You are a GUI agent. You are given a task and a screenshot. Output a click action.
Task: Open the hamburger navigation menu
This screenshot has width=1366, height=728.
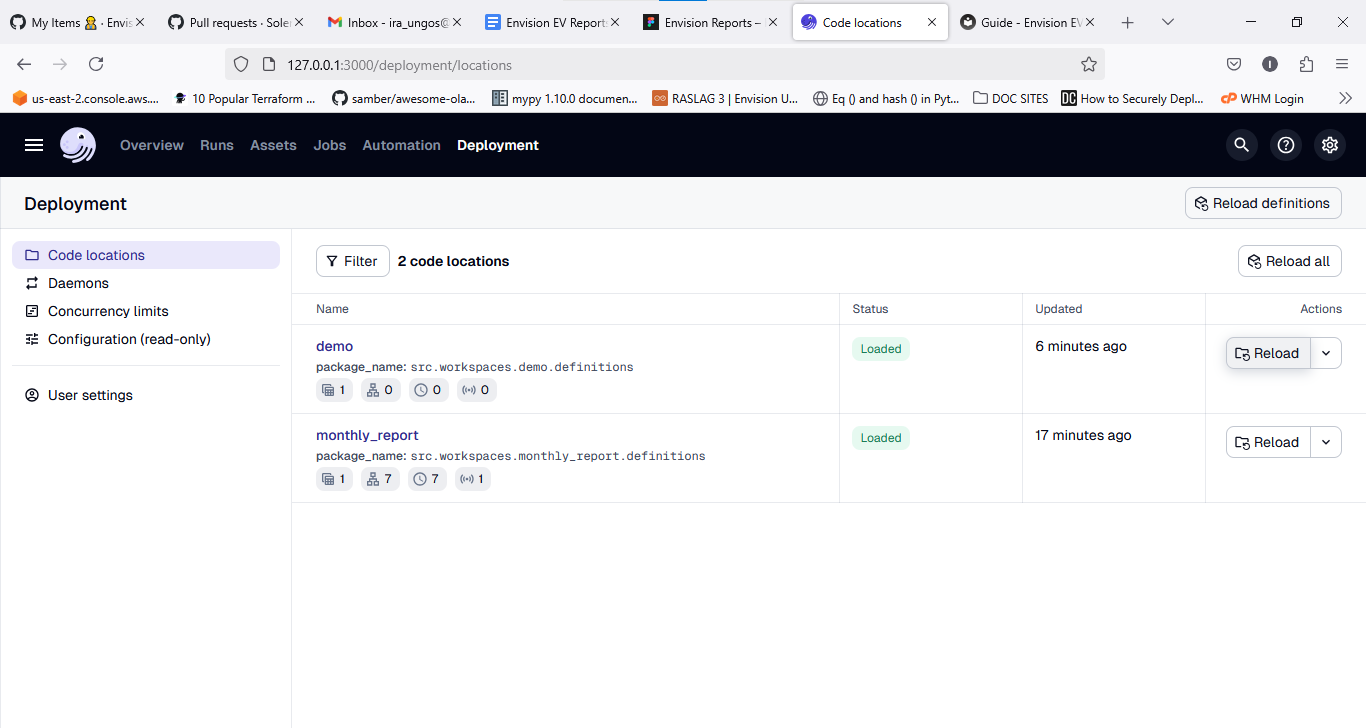click(34, 145)
